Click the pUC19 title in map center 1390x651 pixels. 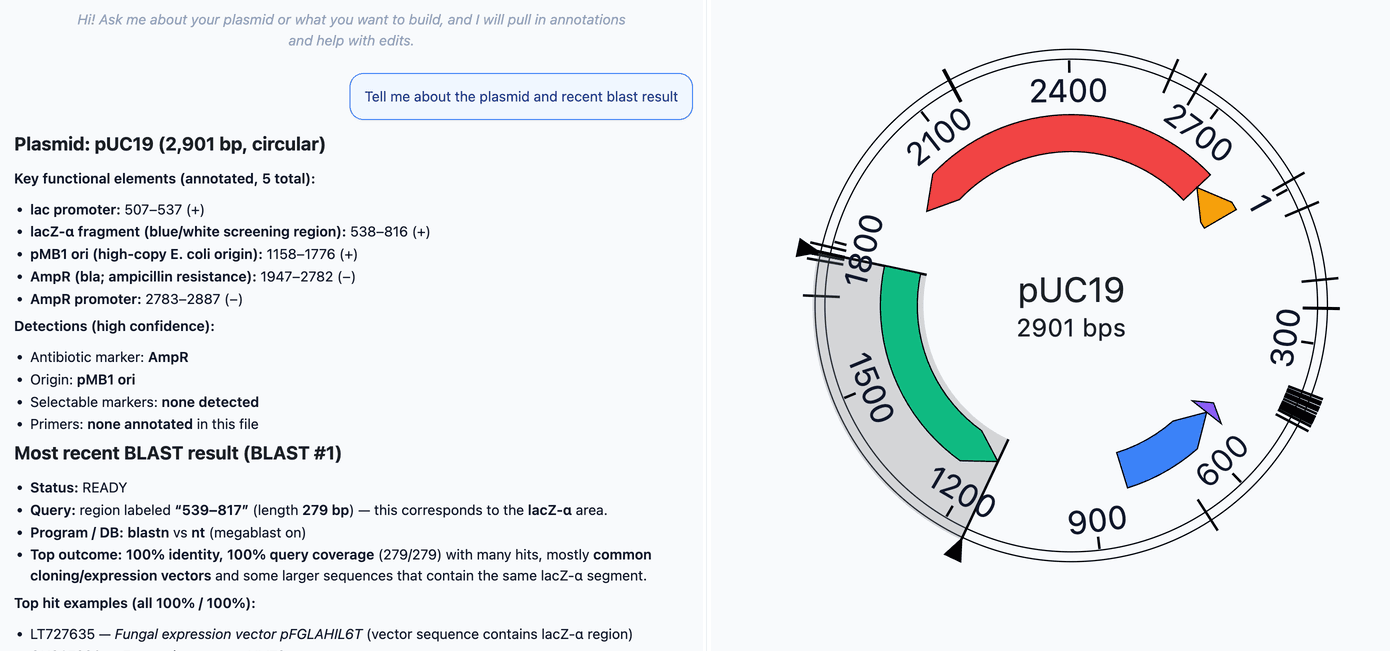(1071, 290)
